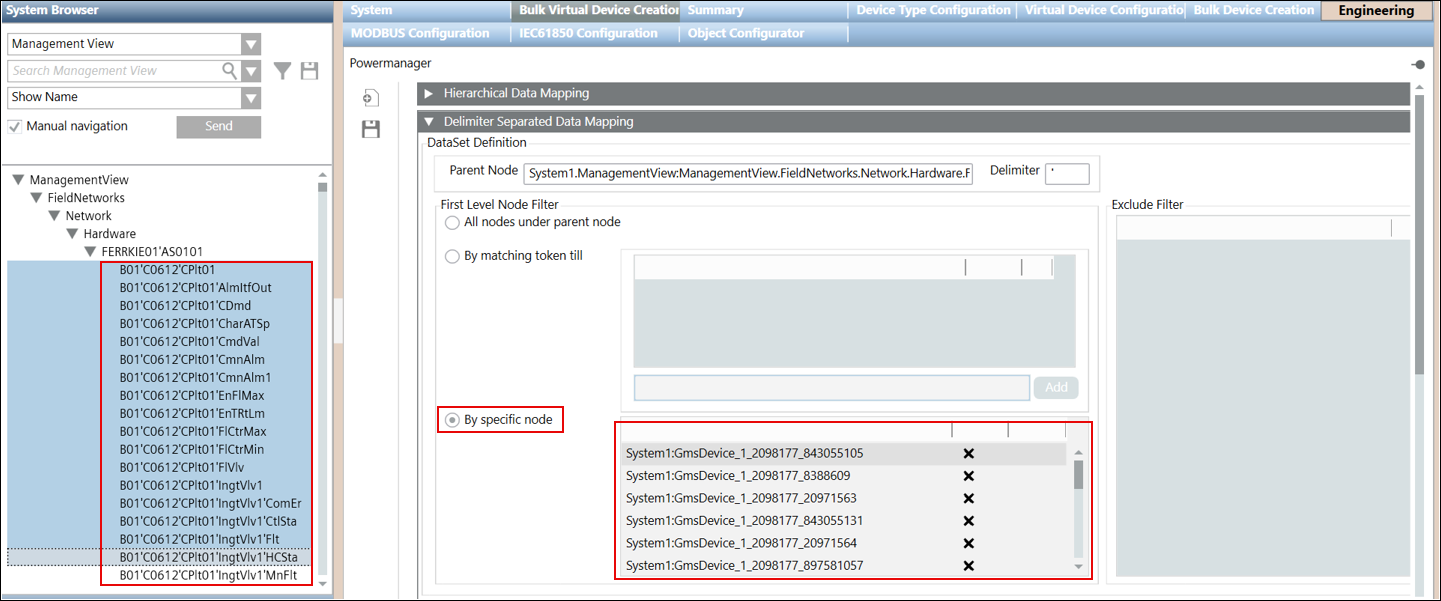Switch to the MODBUS Configuration tab
The height and width of the screenshot is (601, 1441).
(x=420, y=33)
